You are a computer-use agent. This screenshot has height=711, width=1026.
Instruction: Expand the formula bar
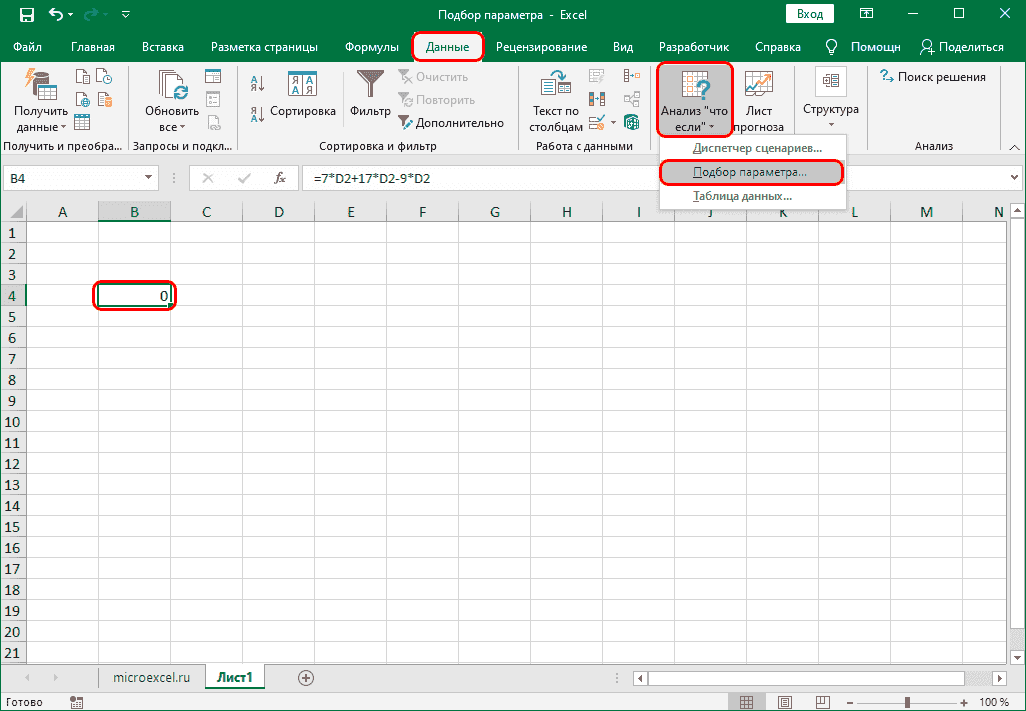[1014, 178]
